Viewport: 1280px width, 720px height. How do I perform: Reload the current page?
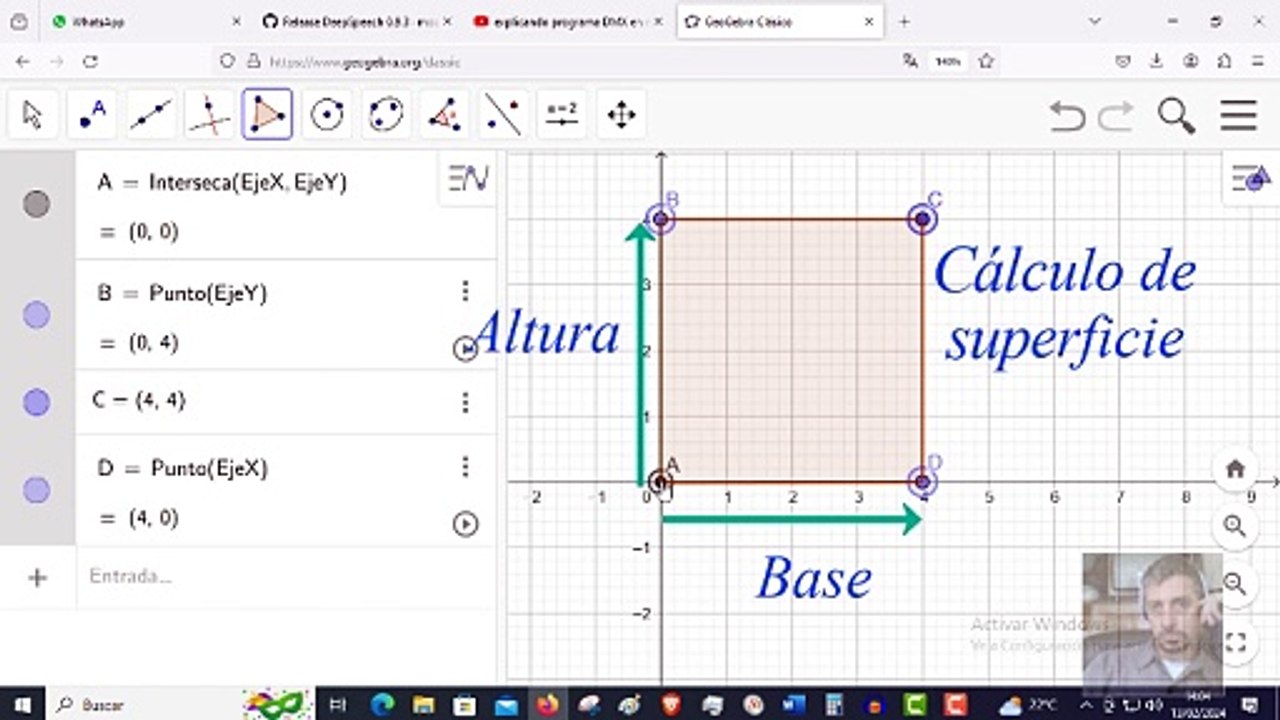[90, 61]
